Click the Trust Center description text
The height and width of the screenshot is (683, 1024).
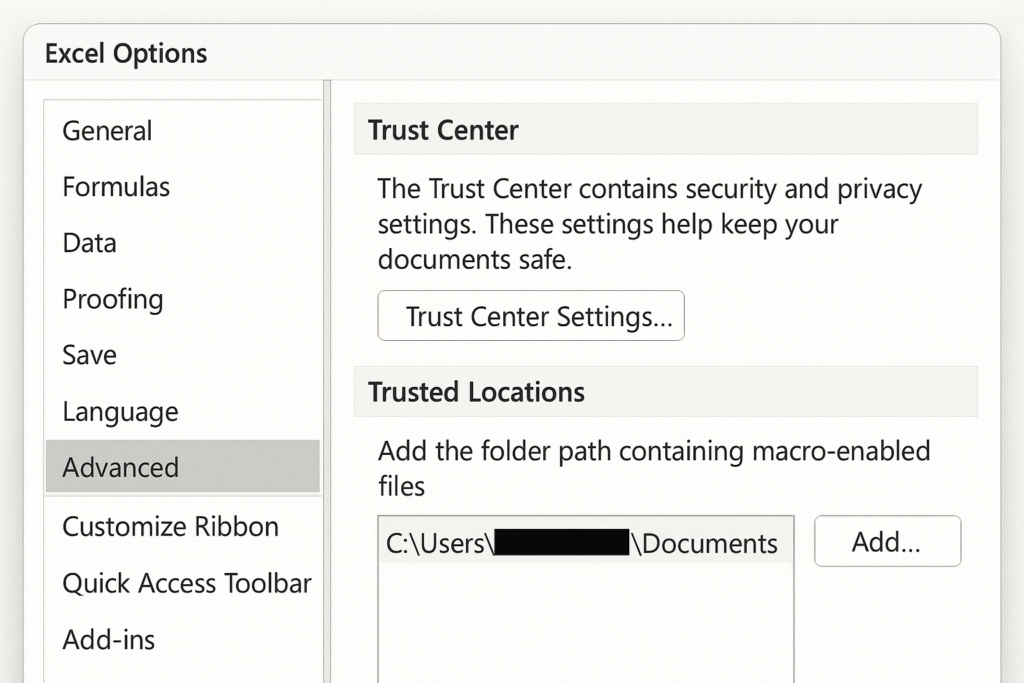[x=649, y=224]
